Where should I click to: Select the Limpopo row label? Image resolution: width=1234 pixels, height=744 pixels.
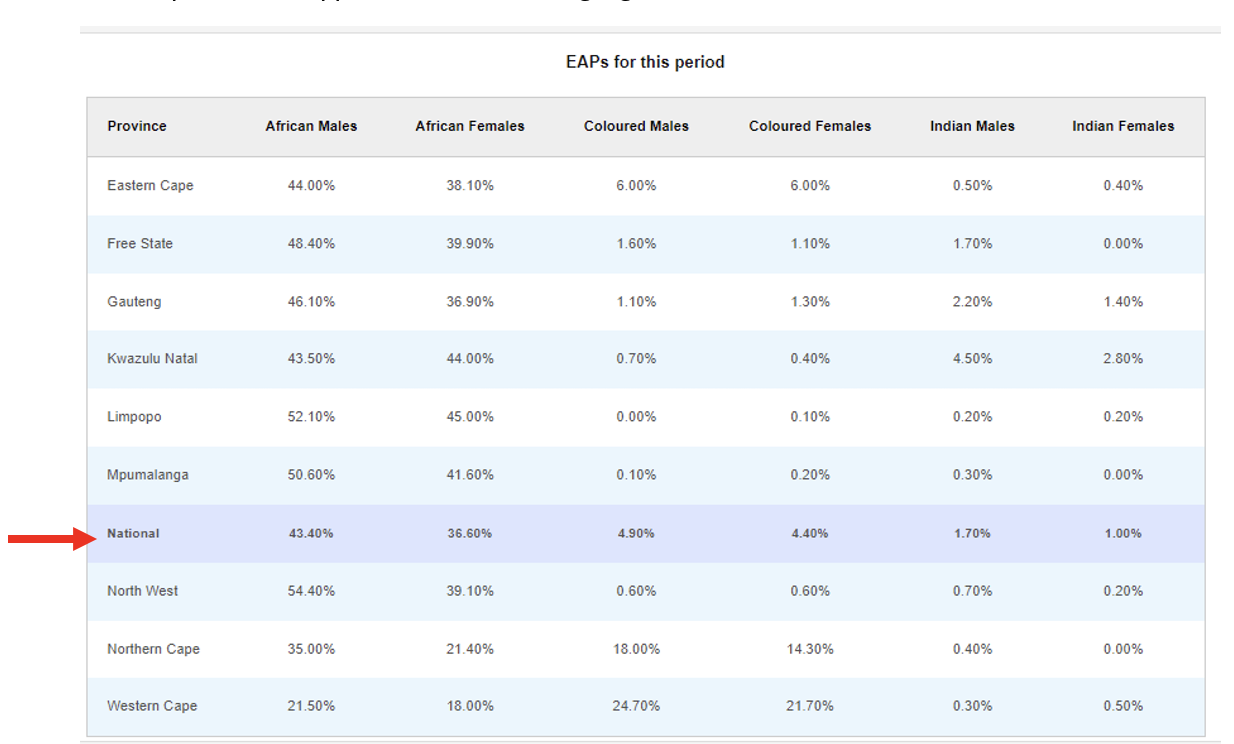point(134,416)
